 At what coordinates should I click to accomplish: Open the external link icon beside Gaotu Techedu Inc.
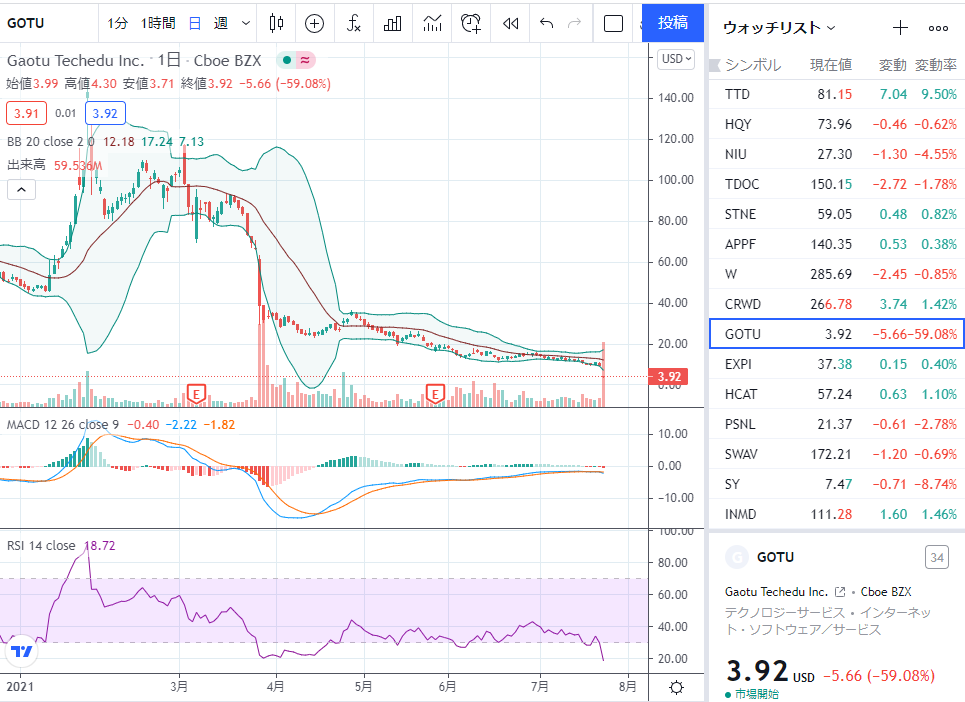point(840,592)
